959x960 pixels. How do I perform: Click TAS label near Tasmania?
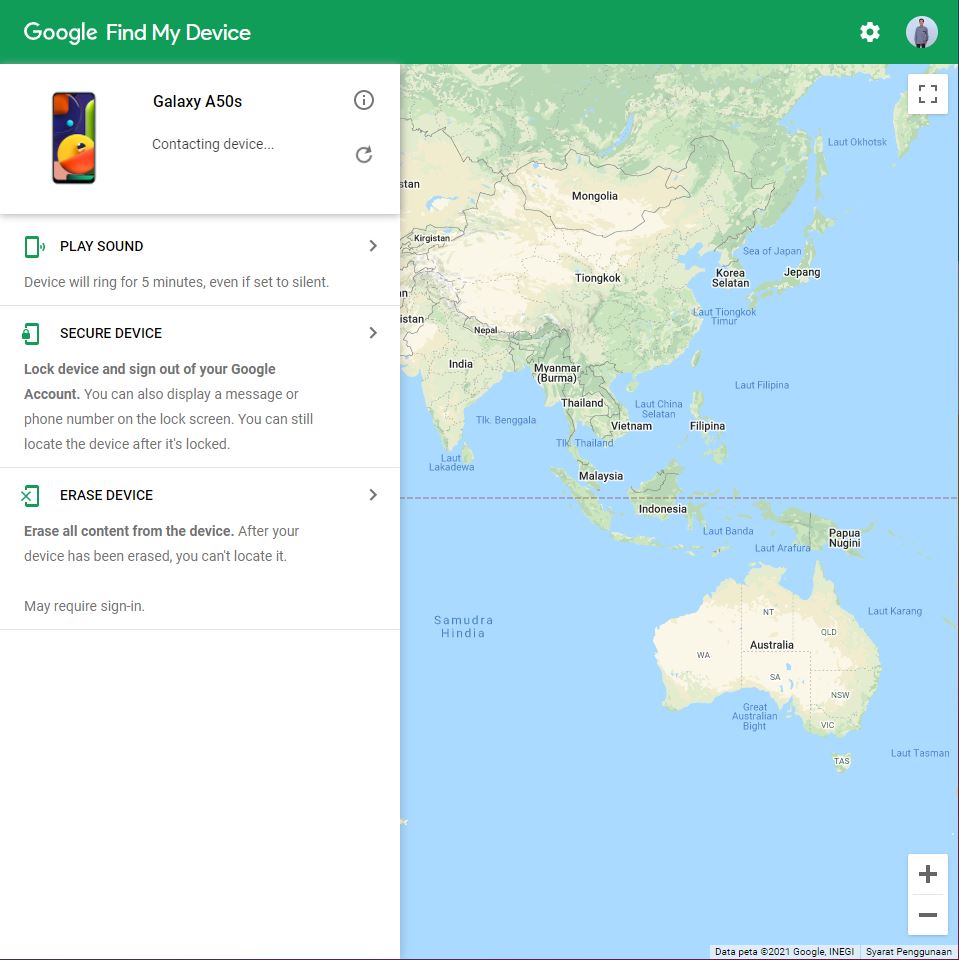841,761
